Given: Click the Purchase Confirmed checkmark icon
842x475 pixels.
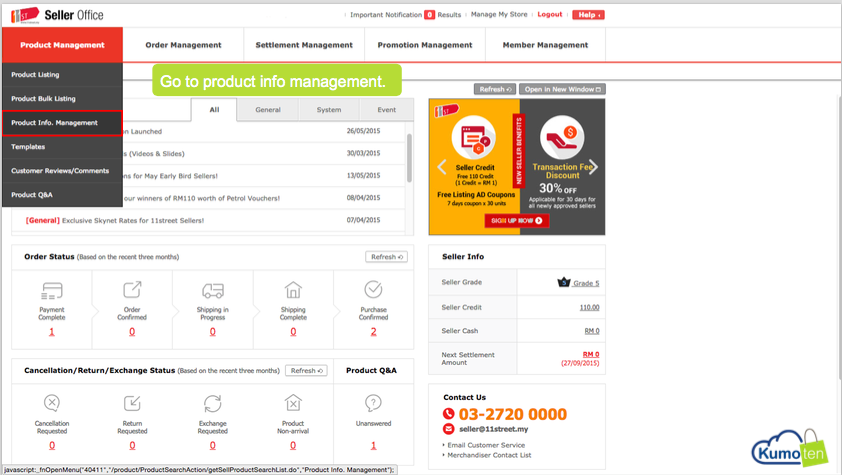Looking at the screenshot, I should 373,289.
